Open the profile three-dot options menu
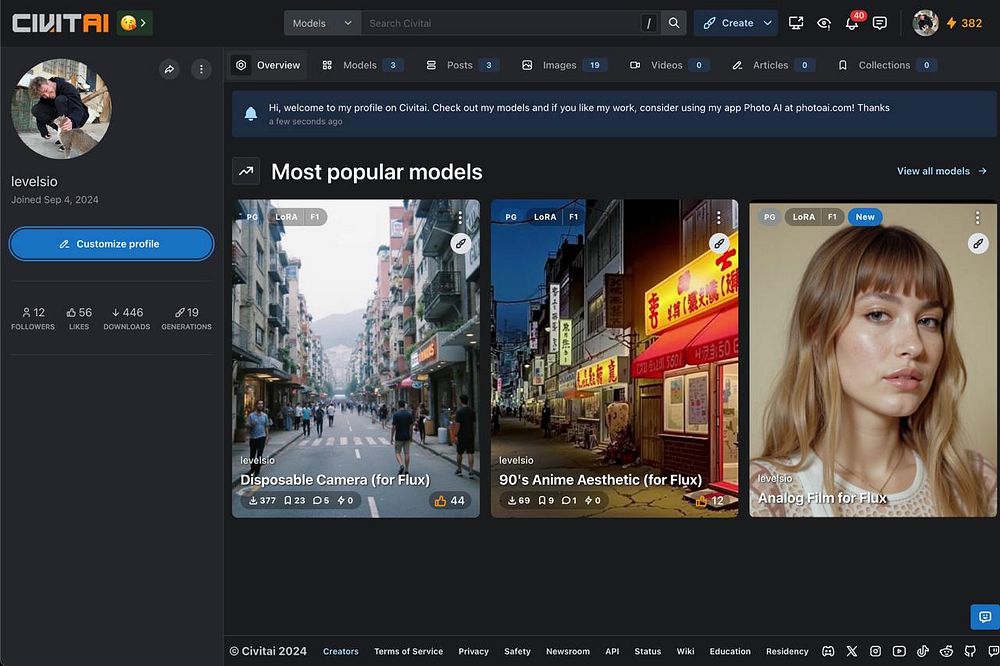 [201, 69]
